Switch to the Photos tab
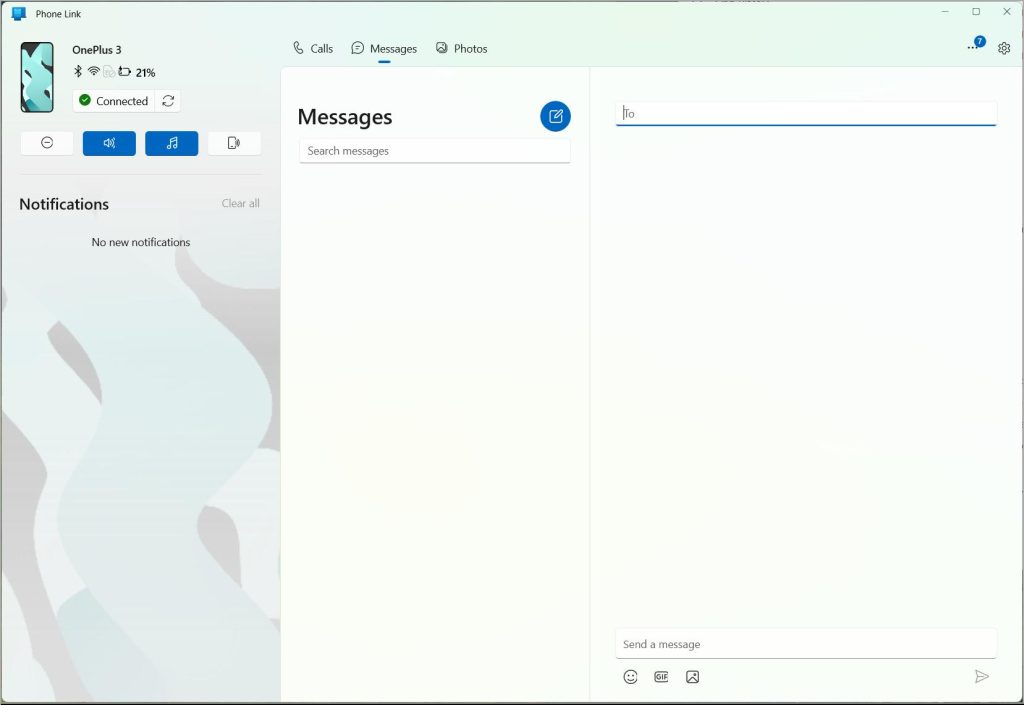 (x=461, y=47)
